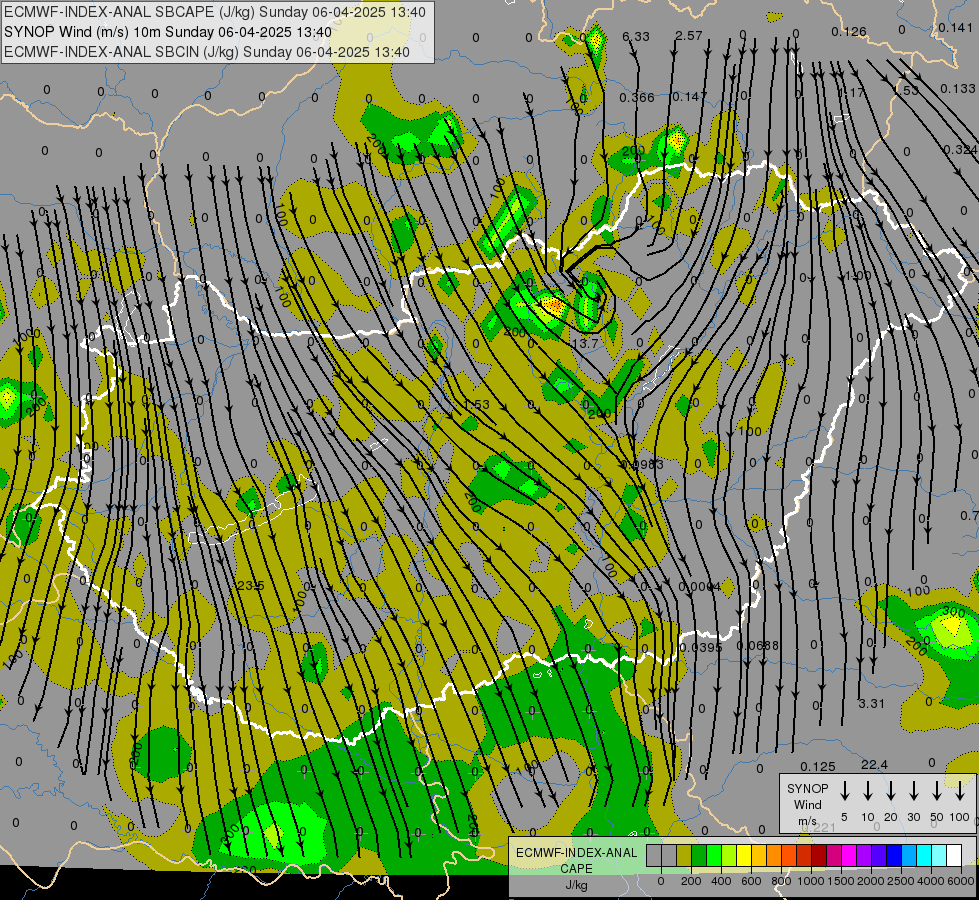Click the 'SYNOP' wind legend label
Image resolution: width=979 pixels, height=900 pixels.
807,788
